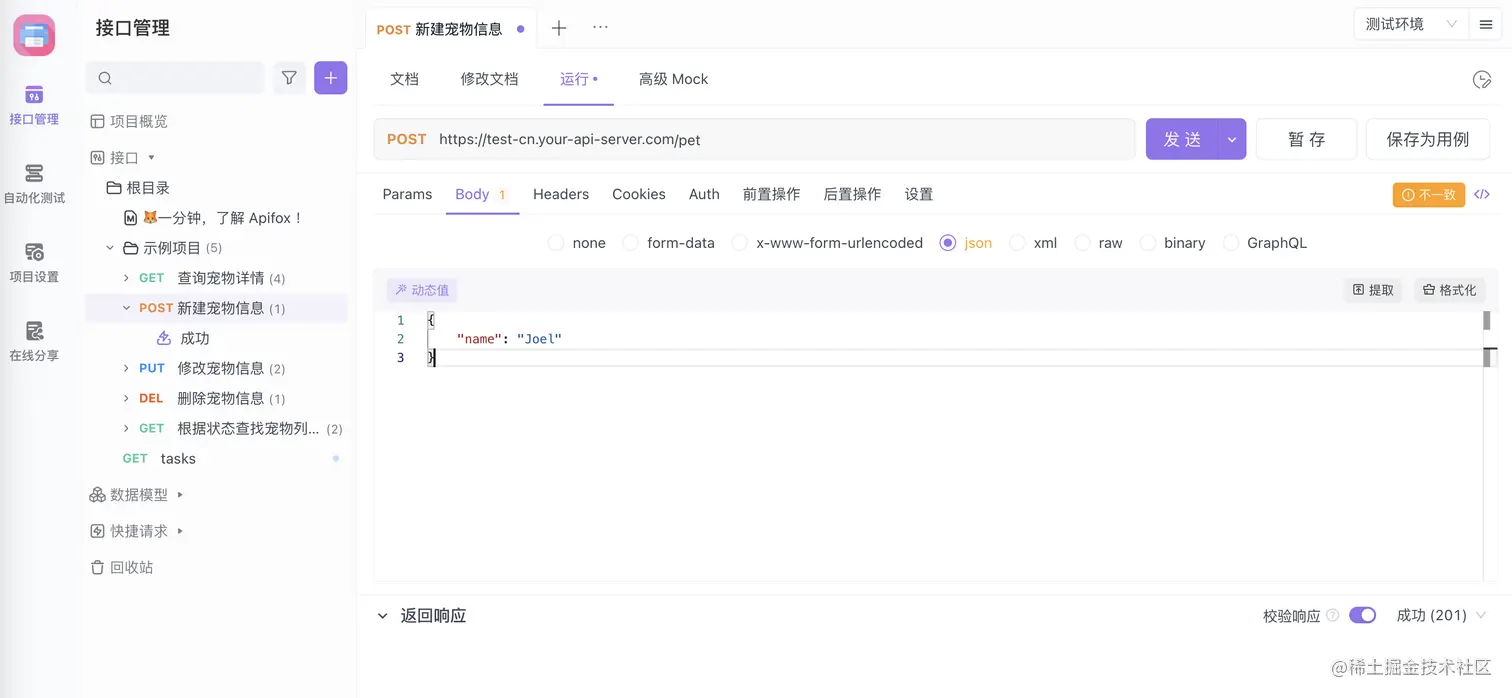The image size is (1512, 698).
Task: Select the json body format radio
Action: point(948,243)
